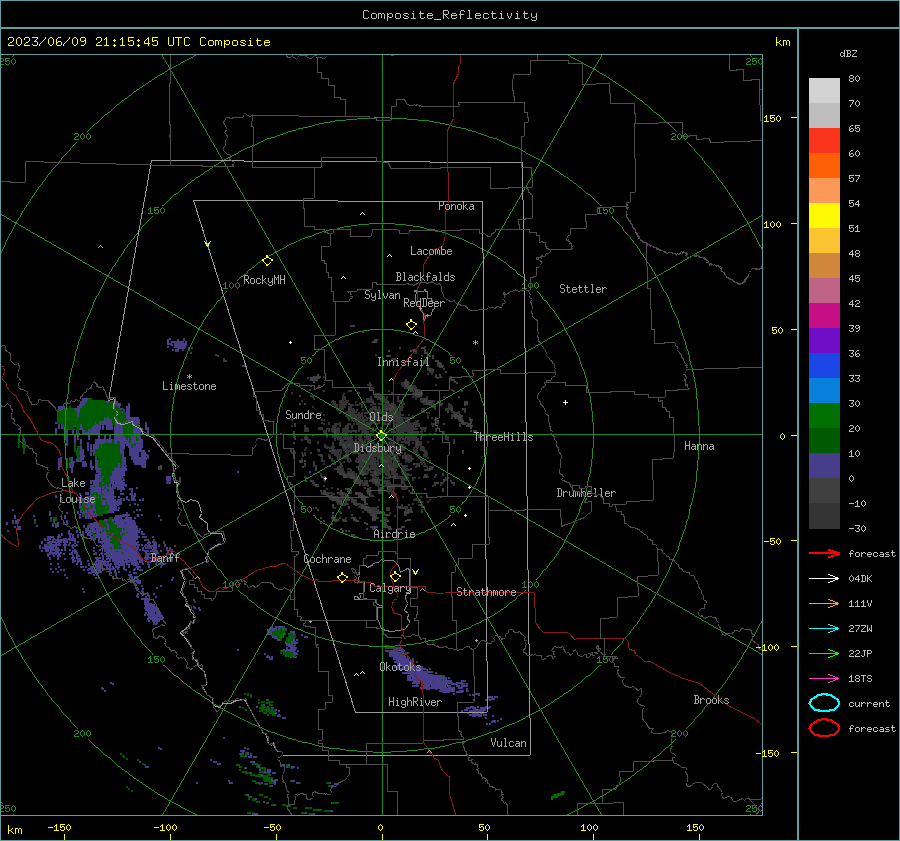Click the asterisk marker above Limestone
The height and width of the screenshot is (841, 900).
189,377
